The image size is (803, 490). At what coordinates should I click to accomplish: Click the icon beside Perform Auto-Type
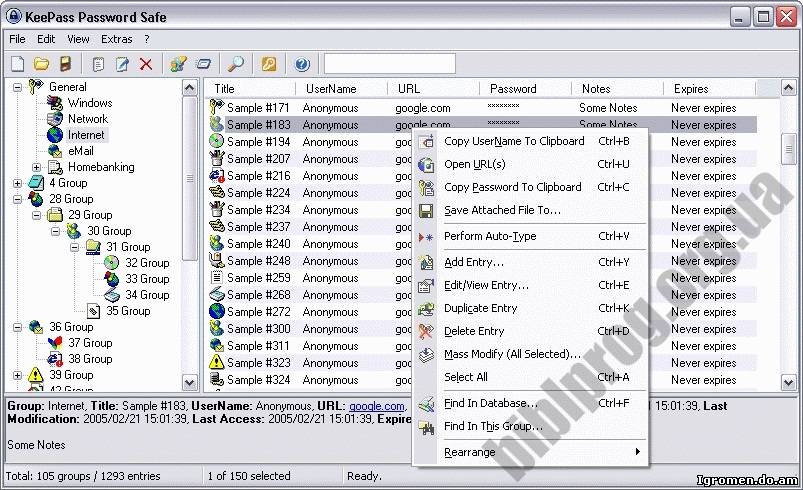pyautogui.click(x=426, y=237)
